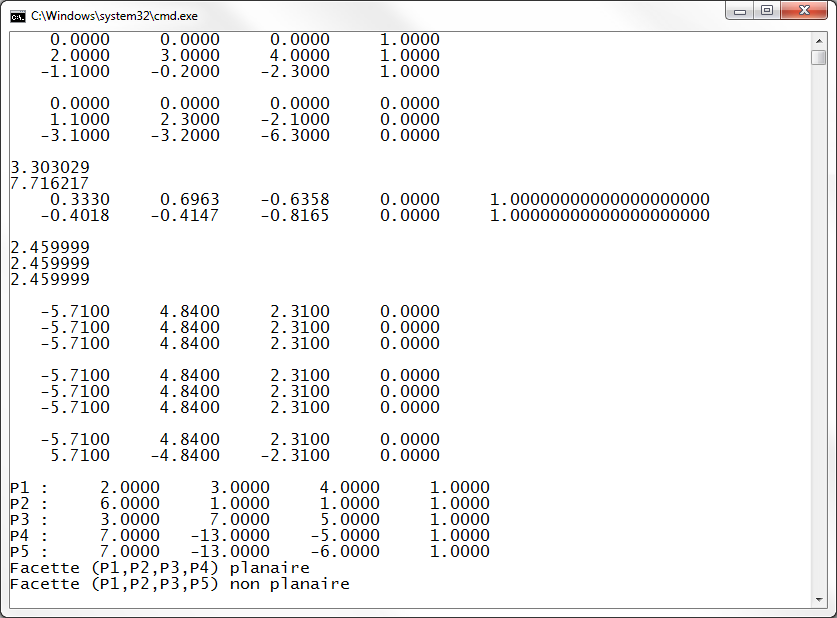The height and width of the screenshot is (618, 837).
Task: Click the 3.303029 output value
Action: (49, 168)
